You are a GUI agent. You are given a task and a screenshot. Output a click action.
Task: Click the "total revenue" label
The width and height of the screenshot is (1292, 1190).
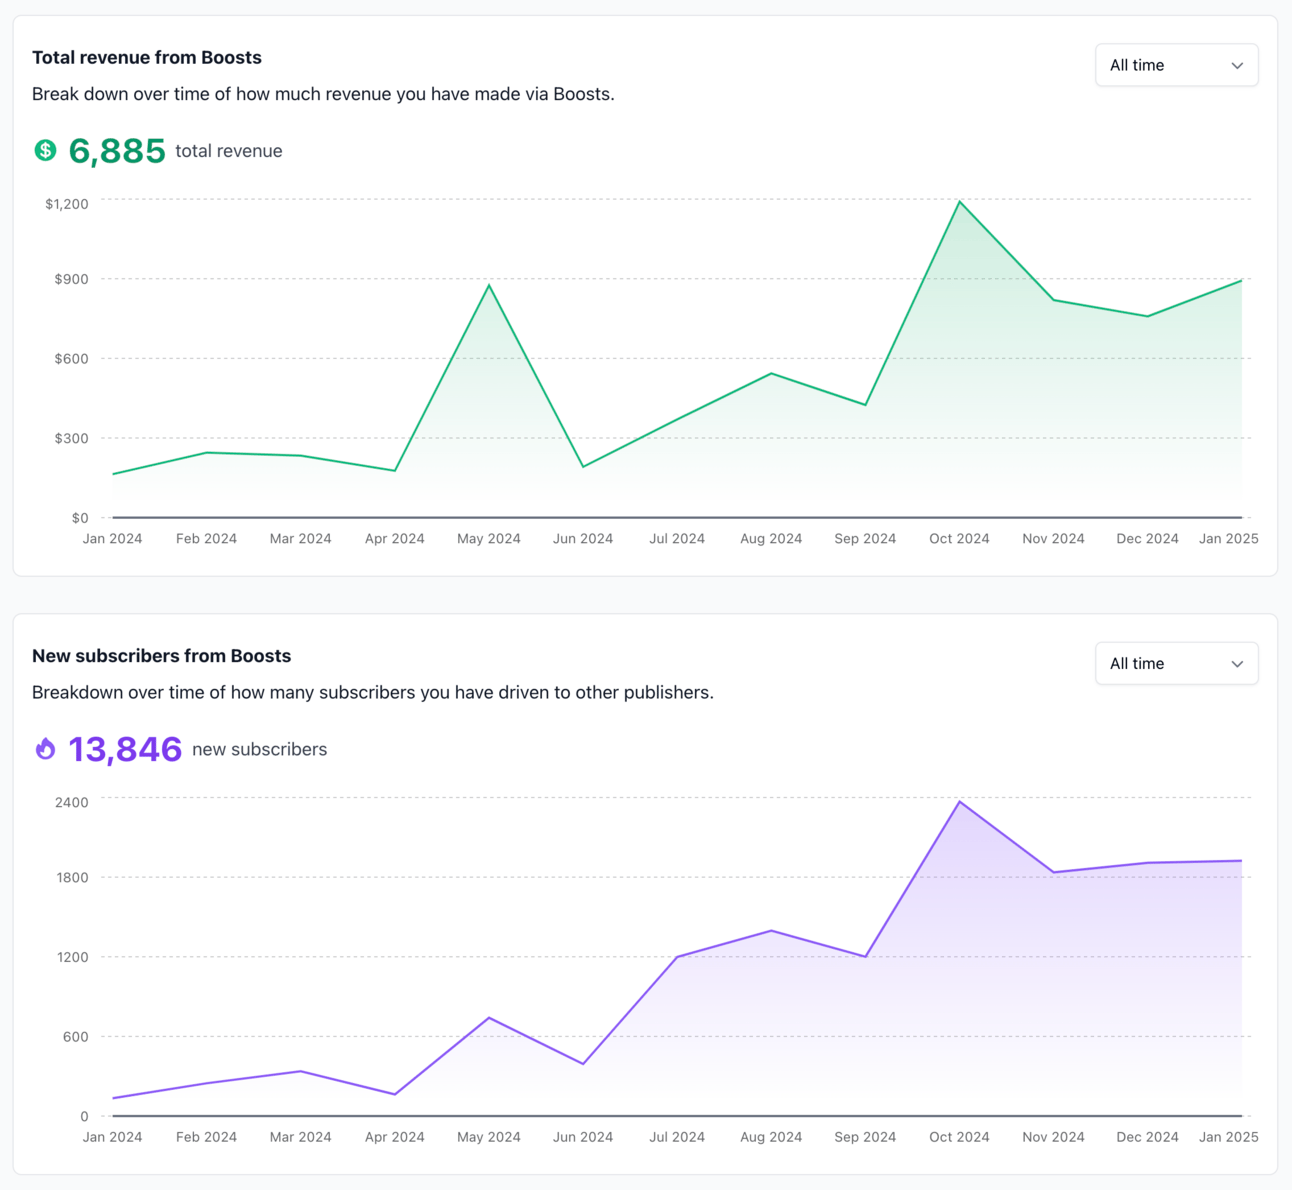229,151
